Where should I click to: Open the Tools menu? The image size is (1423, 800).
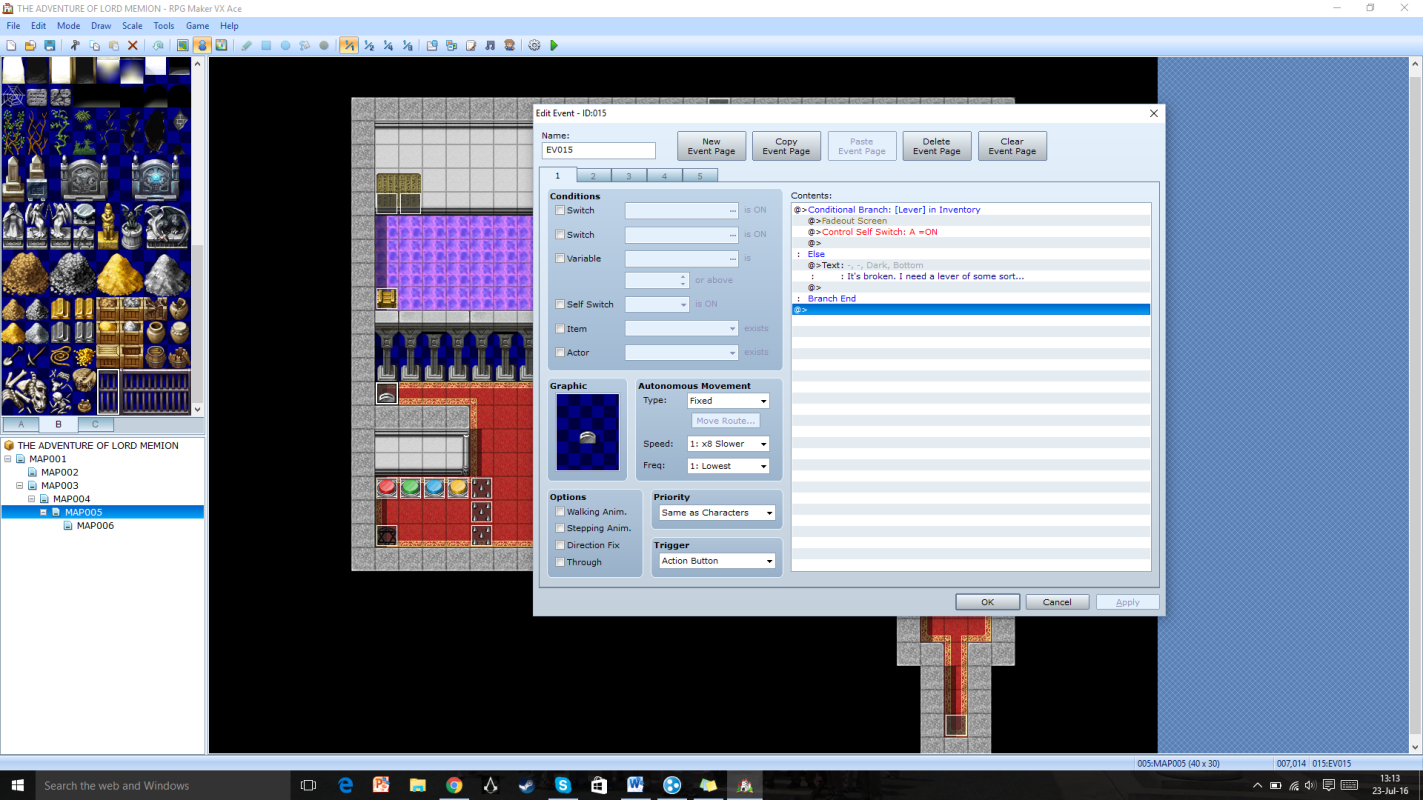tap(164, 26)
